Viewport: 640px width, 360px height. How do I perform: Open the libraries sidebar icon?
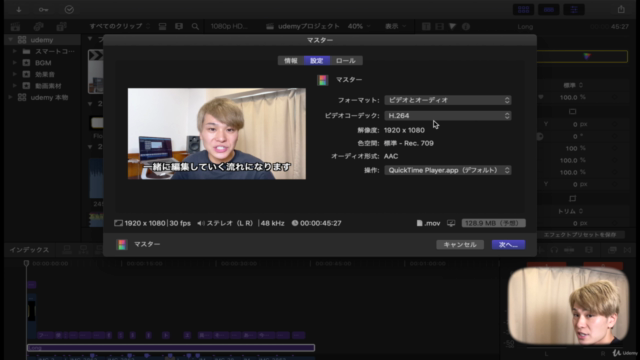(x=16, y=27)
